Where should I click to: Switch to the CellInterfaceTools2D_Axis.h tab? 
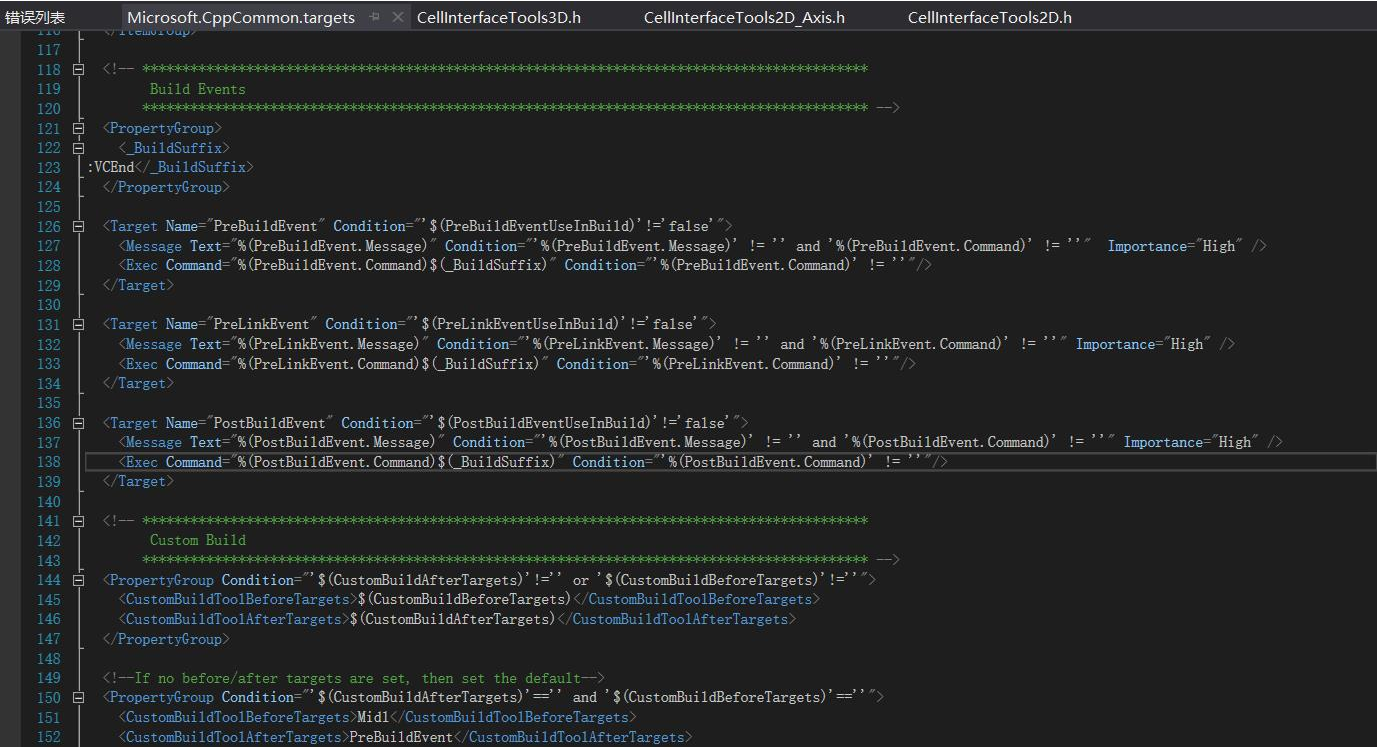[743, 16]
